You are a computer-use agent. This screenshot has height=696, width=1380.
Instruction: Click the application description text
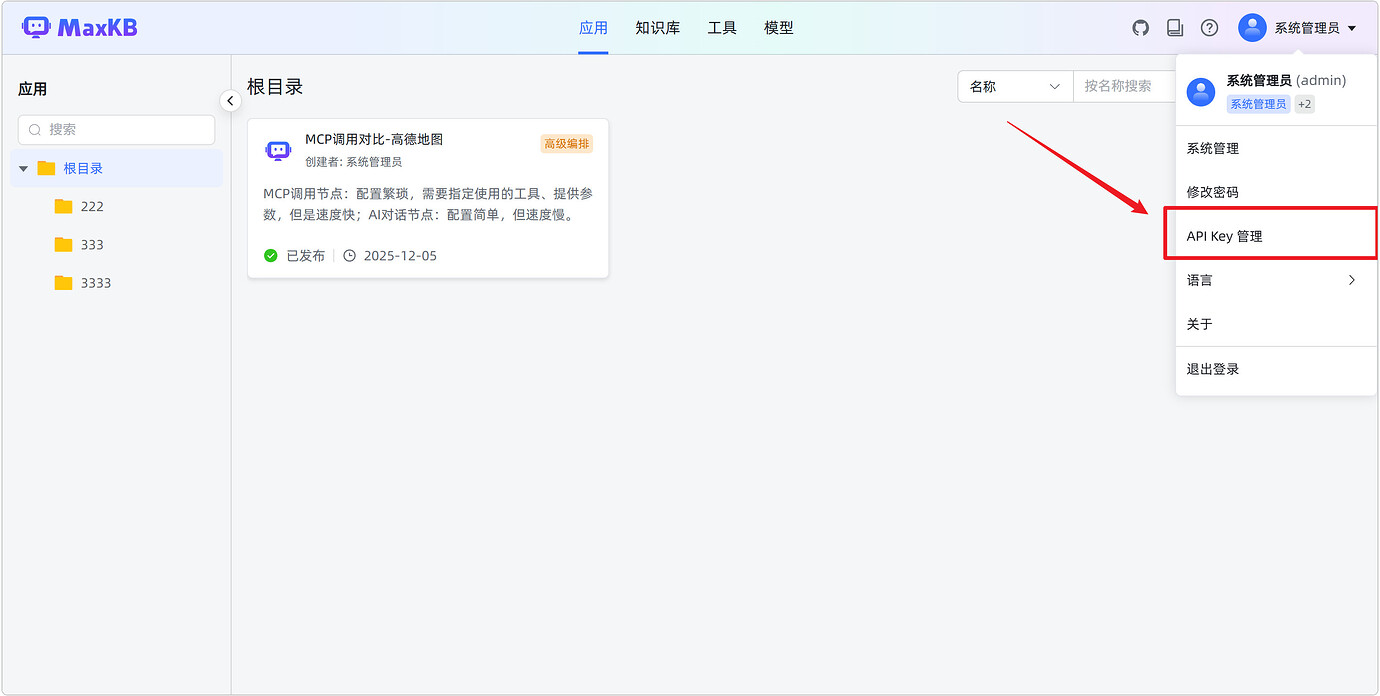point(428,204)
